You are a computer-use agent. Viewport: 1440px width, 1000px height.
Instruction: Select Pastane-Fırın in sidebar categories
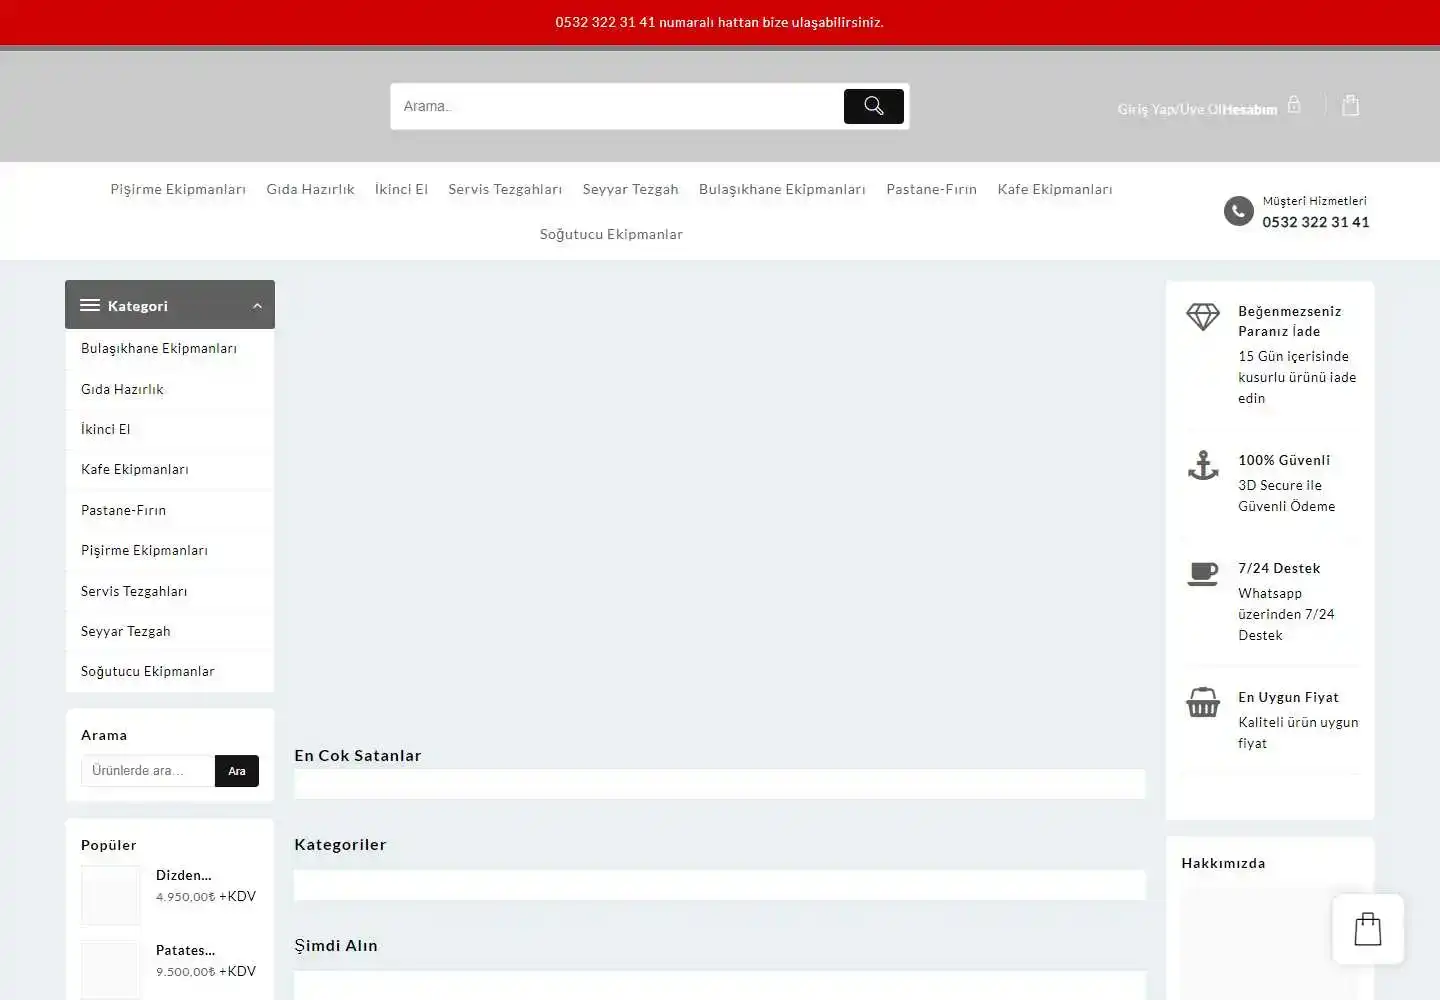[x=123, y=510]
